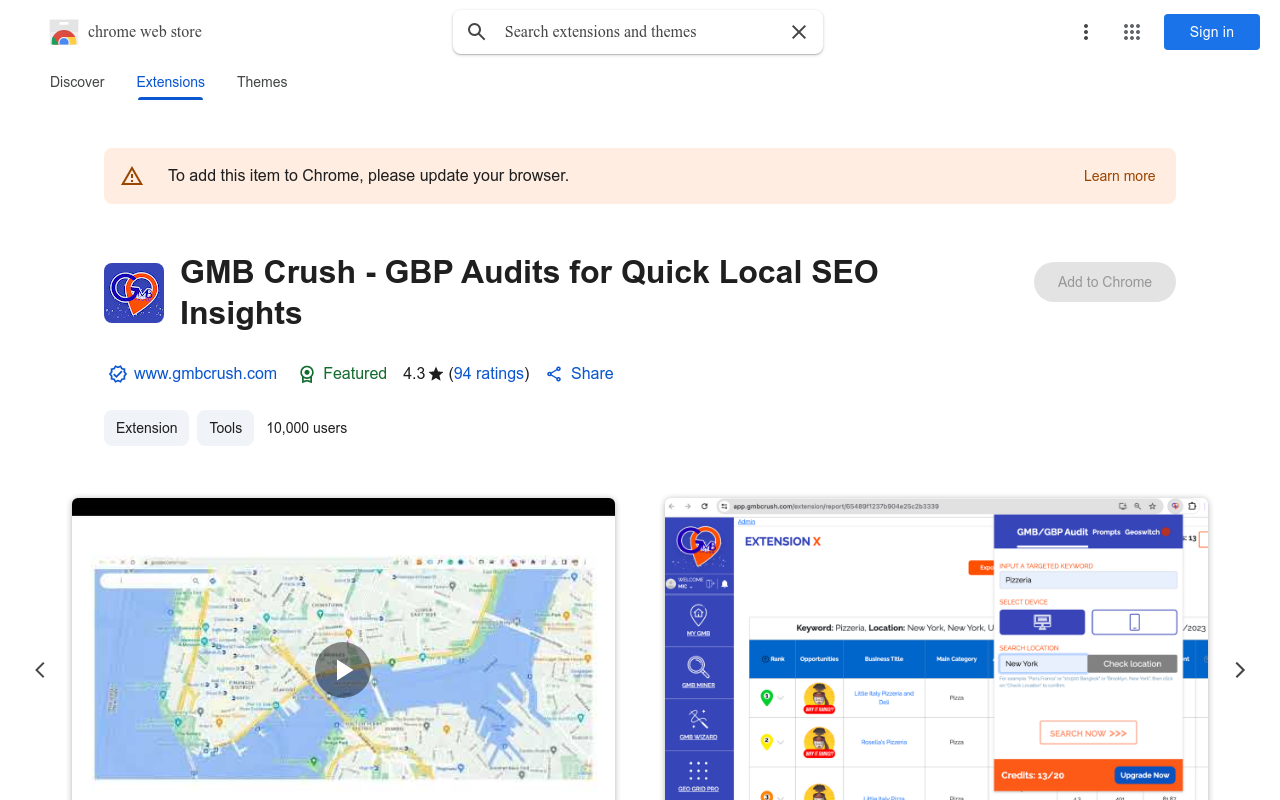Open the GMB/GBP Audit screenshot thumbnail
This screenshot has height=800, width=1280.
(936, 649)
